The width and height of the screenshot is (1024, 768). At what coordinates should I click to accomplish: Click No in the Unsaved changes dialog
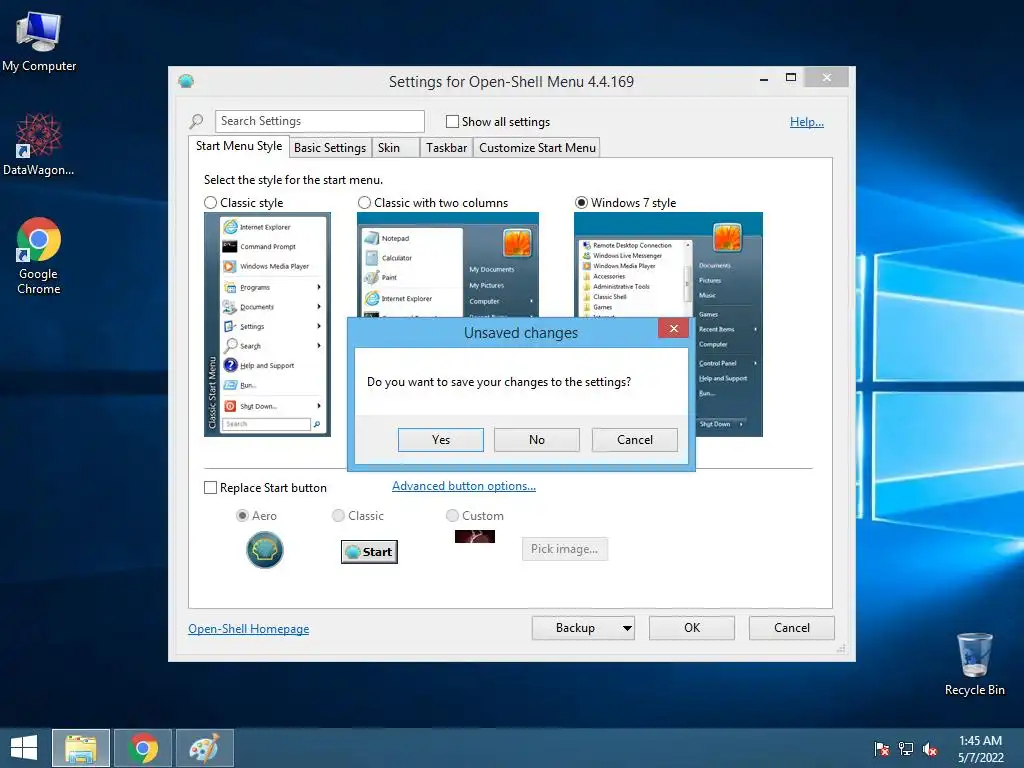click(x=537, y=440)
